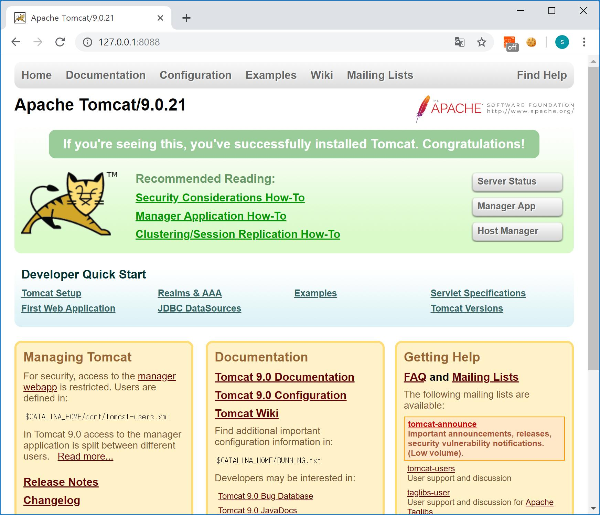The image size is (600, 515).
Task: Click the Recommended Reading heading
Action: (205, 179)
